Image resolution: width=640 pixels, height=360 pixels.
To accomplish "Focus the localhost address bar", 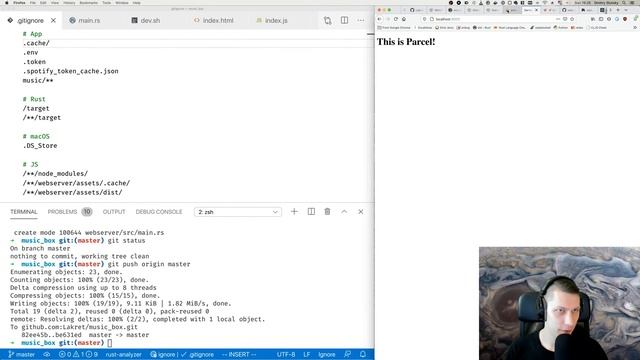I will [489, 19].
